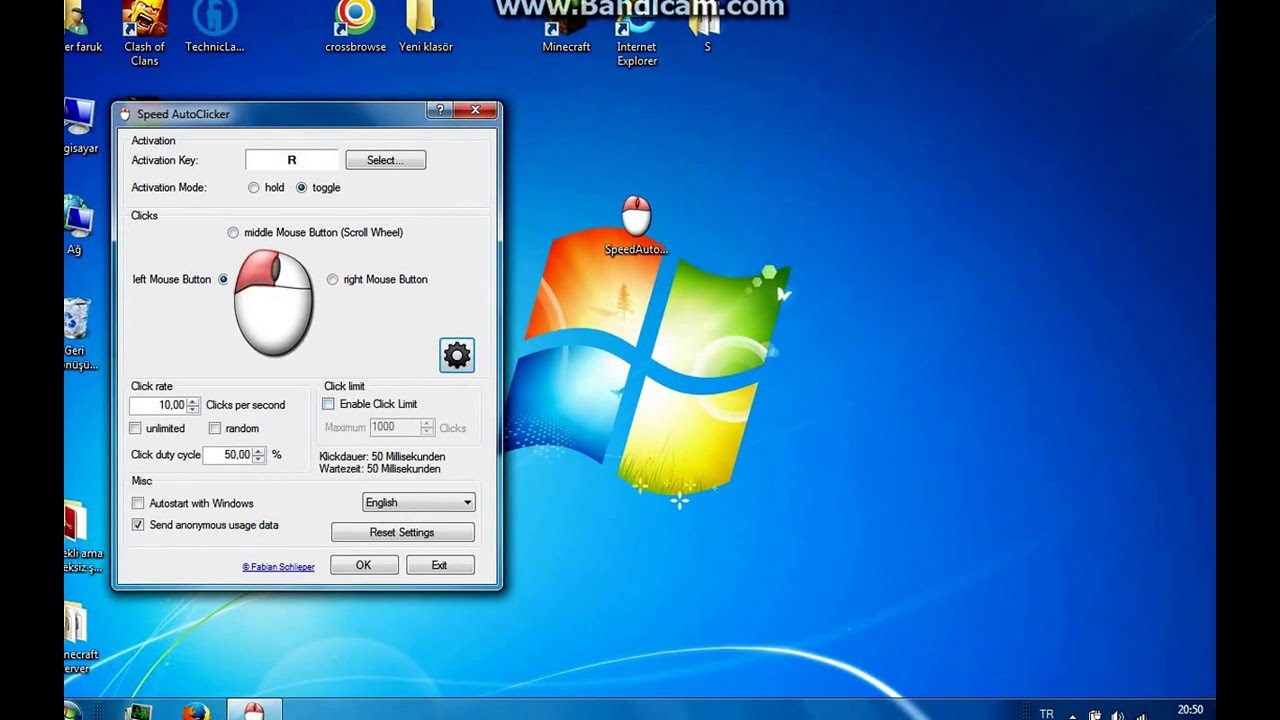Show hidden tray icons arrow
Viewport: 1280px width, 720px height.
click(x=1072, y=715)
